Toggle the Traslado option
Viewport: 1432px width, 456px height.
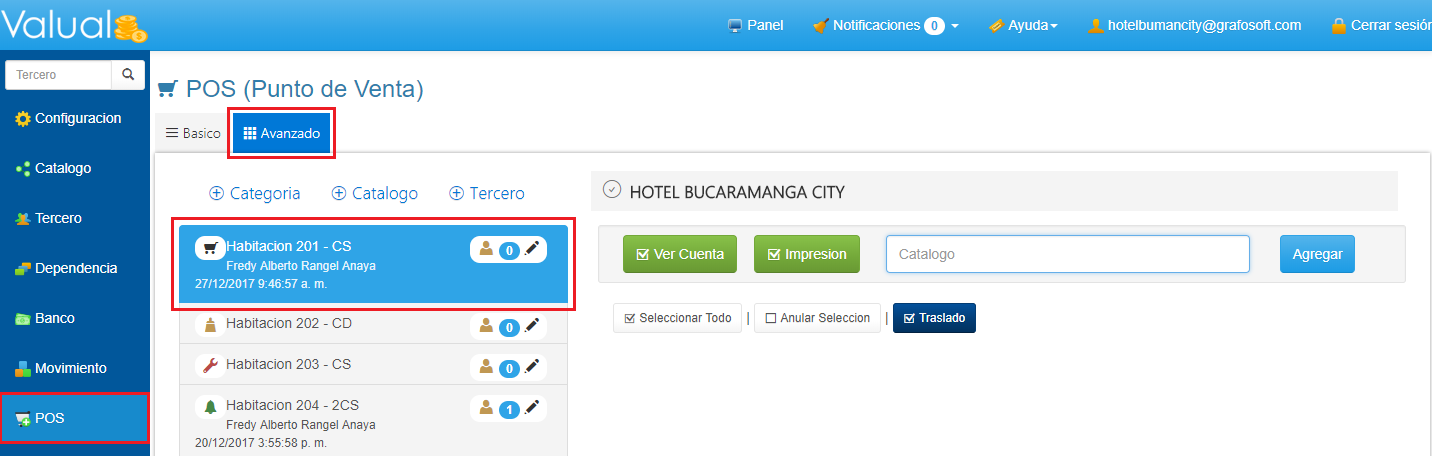point(934,318)
